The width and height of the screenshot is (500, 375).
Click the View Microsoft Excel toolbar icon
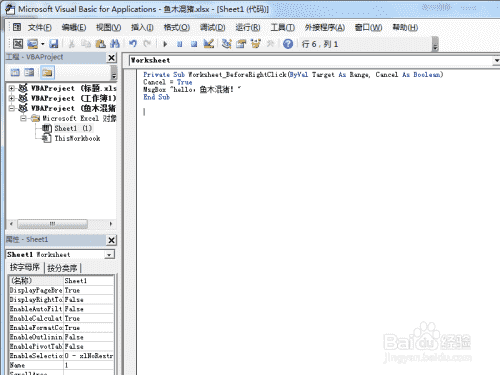pos(18,44)
